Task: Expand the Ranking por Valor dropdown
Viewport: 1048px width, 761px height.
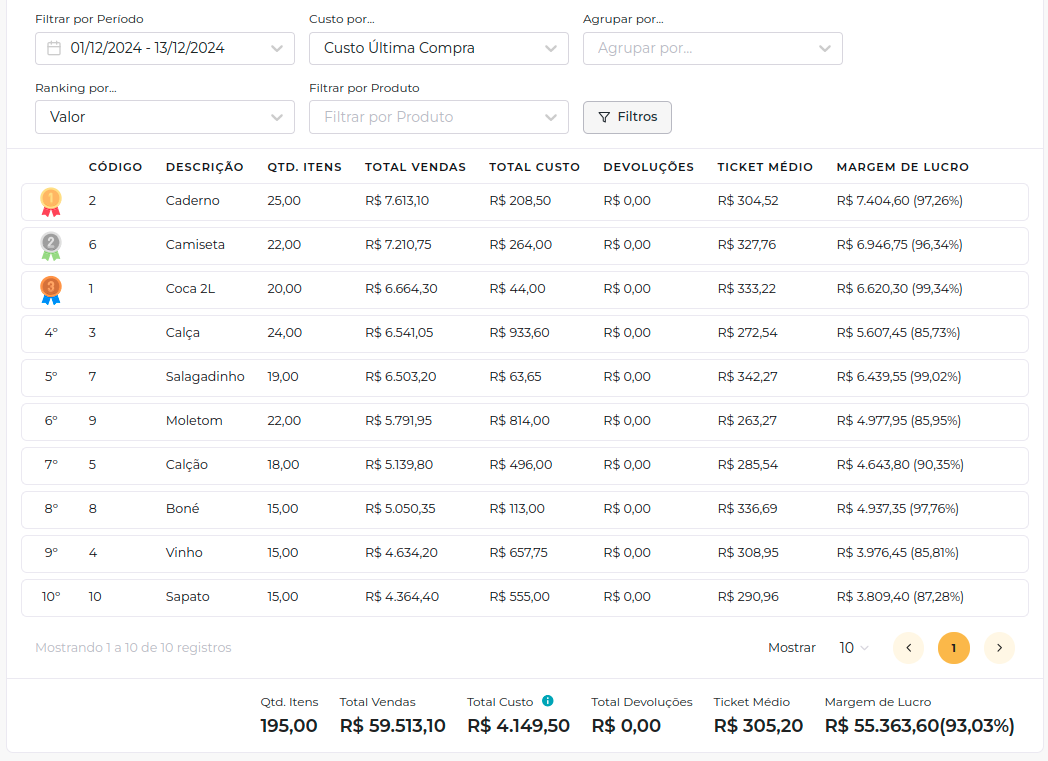Action: tap(164, 117)
